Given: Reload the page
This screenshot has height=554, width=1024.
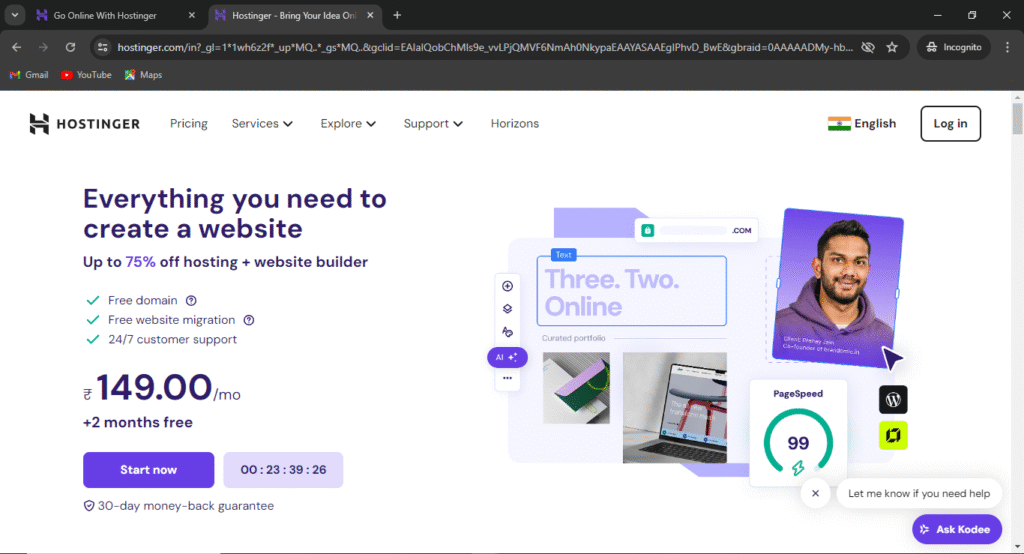Looking at the screenshot, I should tap(71, 47).
